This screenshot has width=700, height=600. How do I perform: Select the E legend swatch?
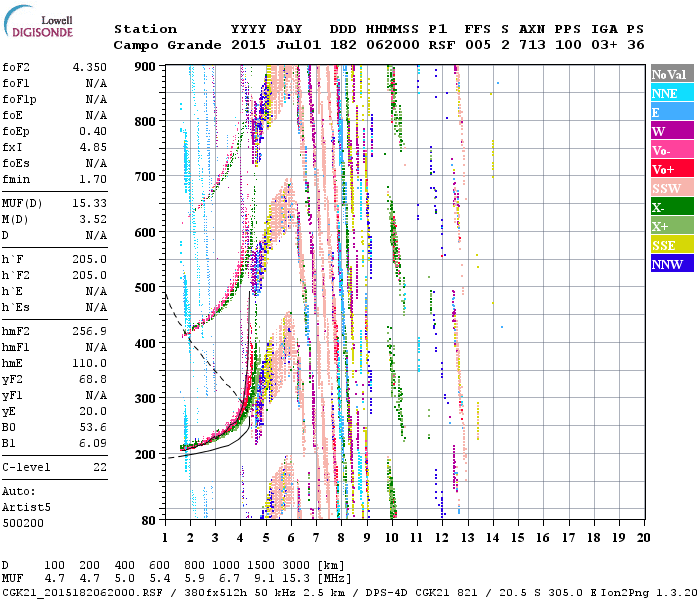point(672,112)
